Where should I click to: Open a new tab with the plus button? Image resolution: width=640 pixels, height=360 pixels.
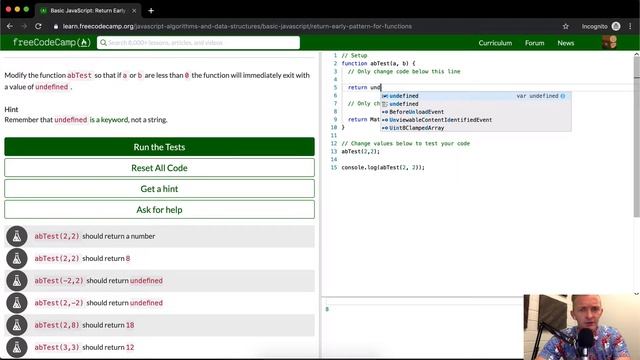coord(151,11)
